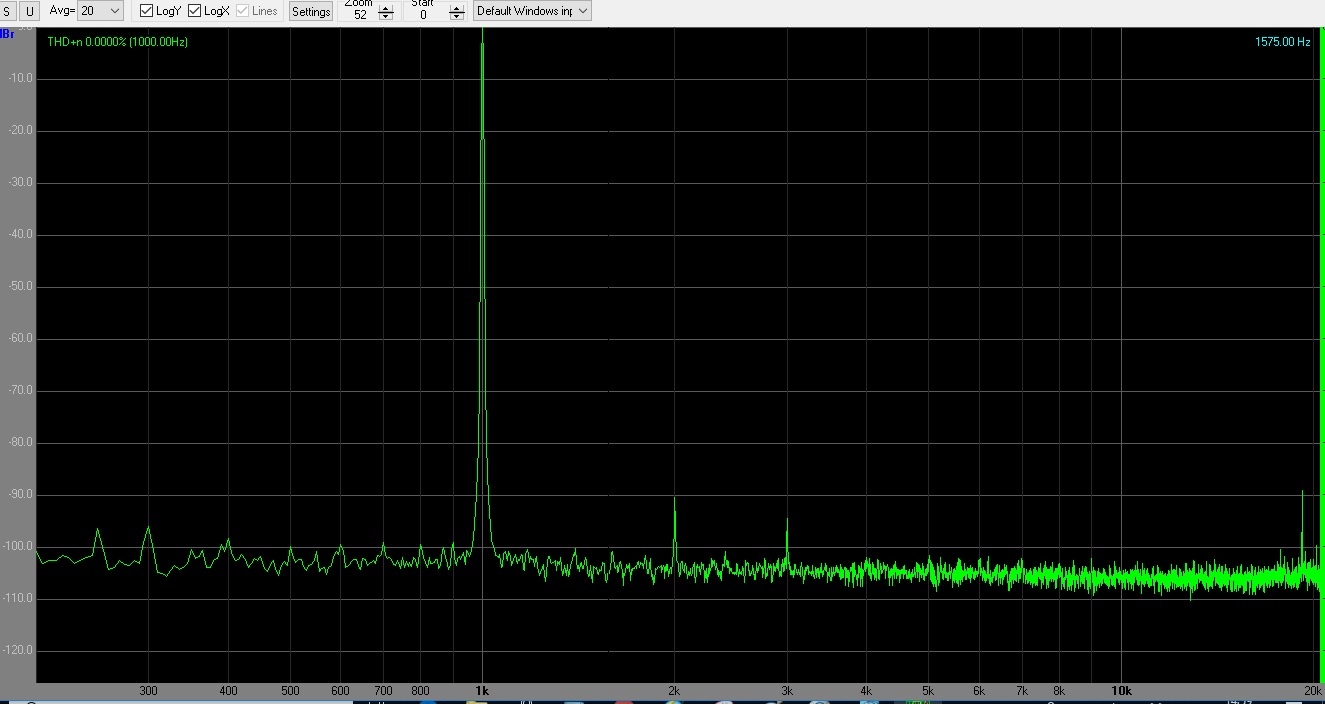Screen dimensions: 1325x704
Task: Click the U button in the toolbar
Action: tap(30, 11)
